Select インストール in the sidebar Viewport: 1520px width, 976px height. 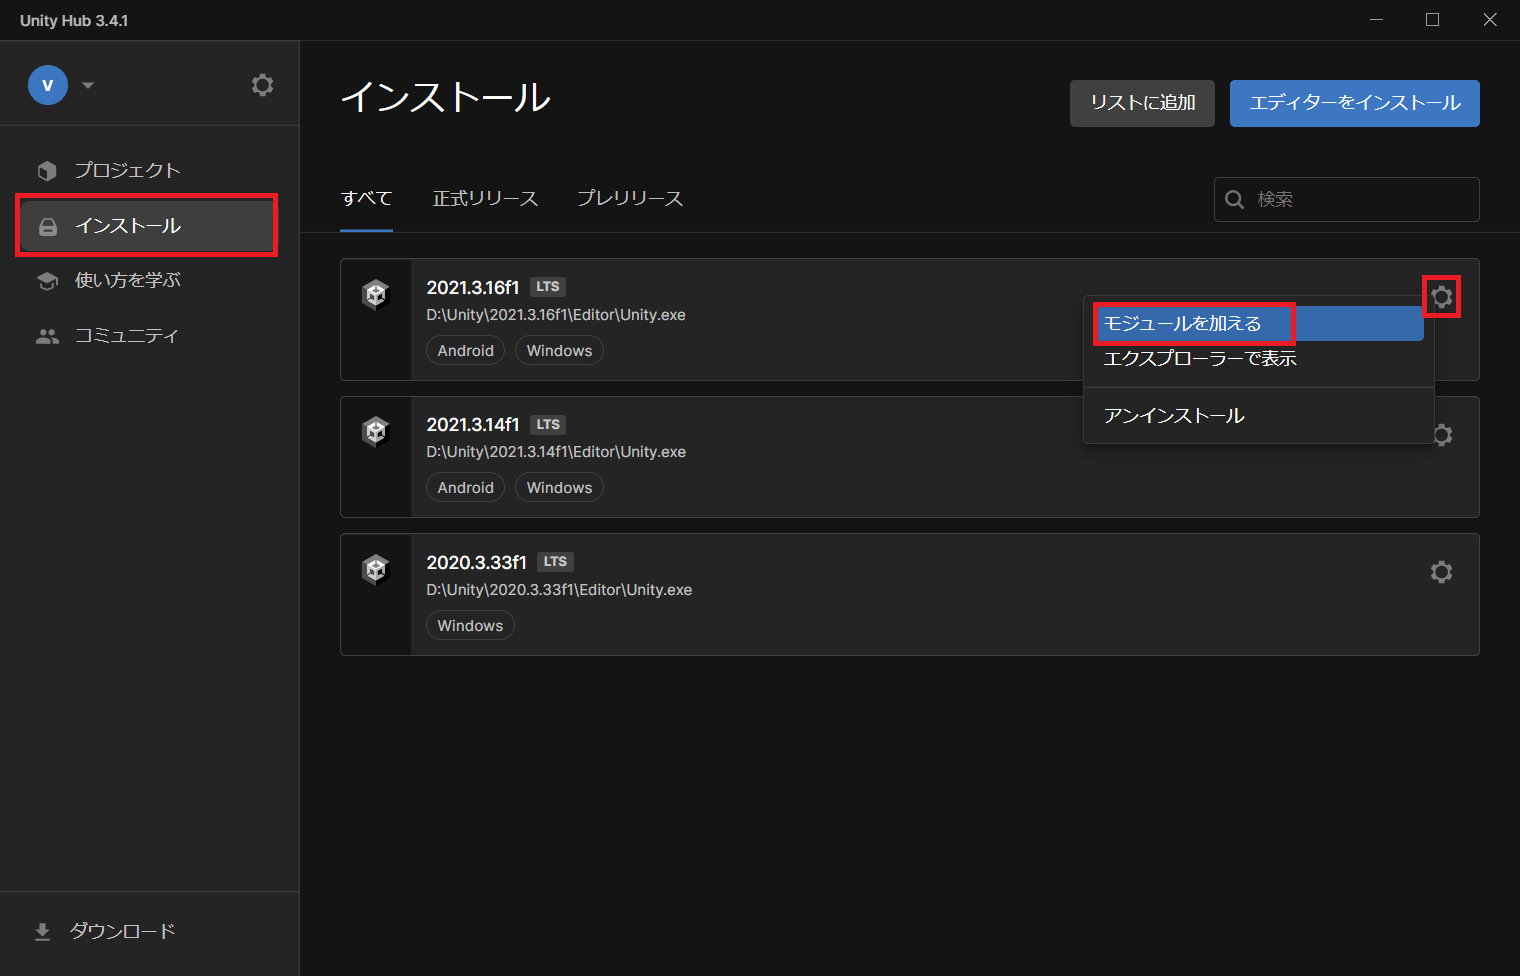(x=147, y=226)
